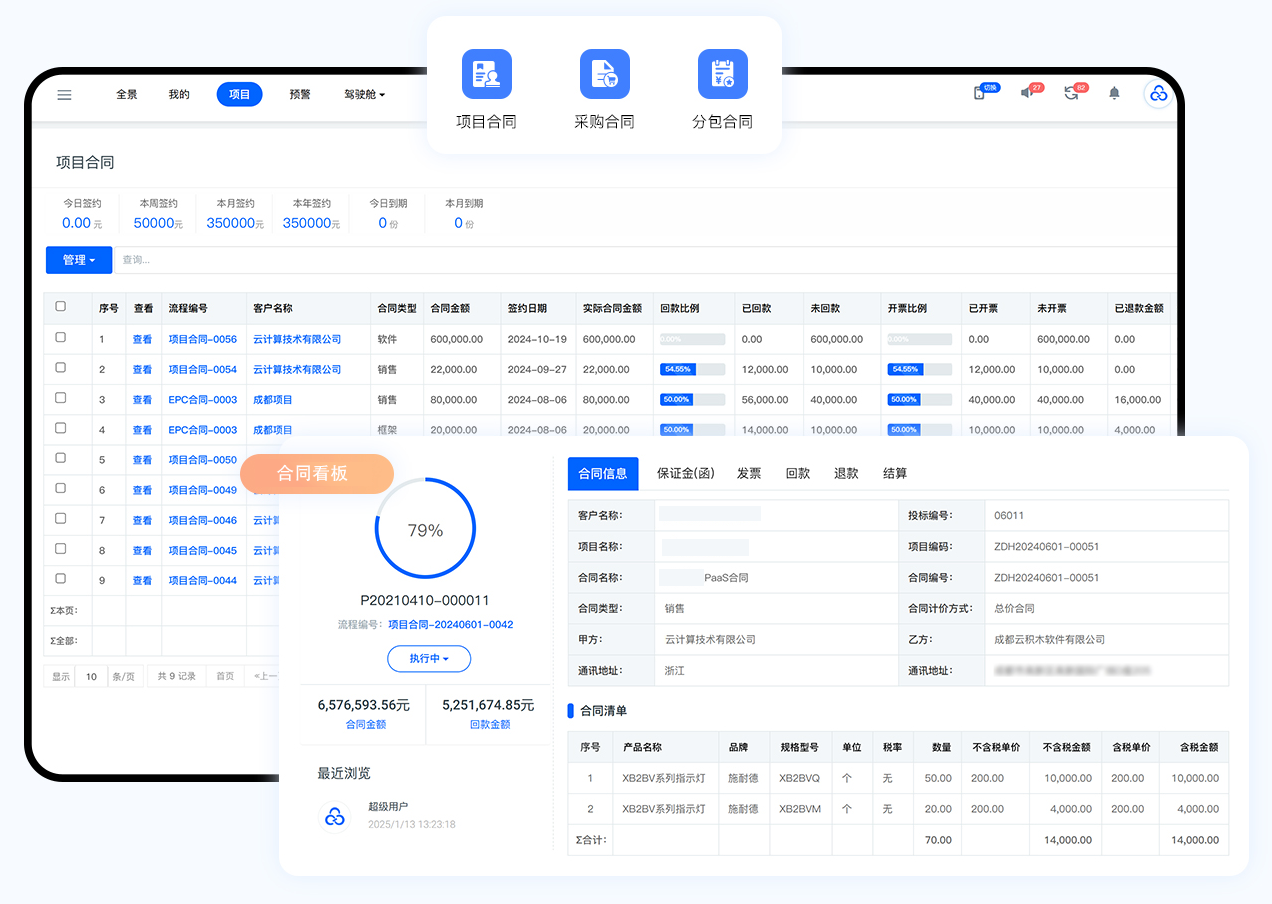Screen dimensions: 1272x904
Task: Switch to the 发票 tab
Action: click(x=750, y=474)
